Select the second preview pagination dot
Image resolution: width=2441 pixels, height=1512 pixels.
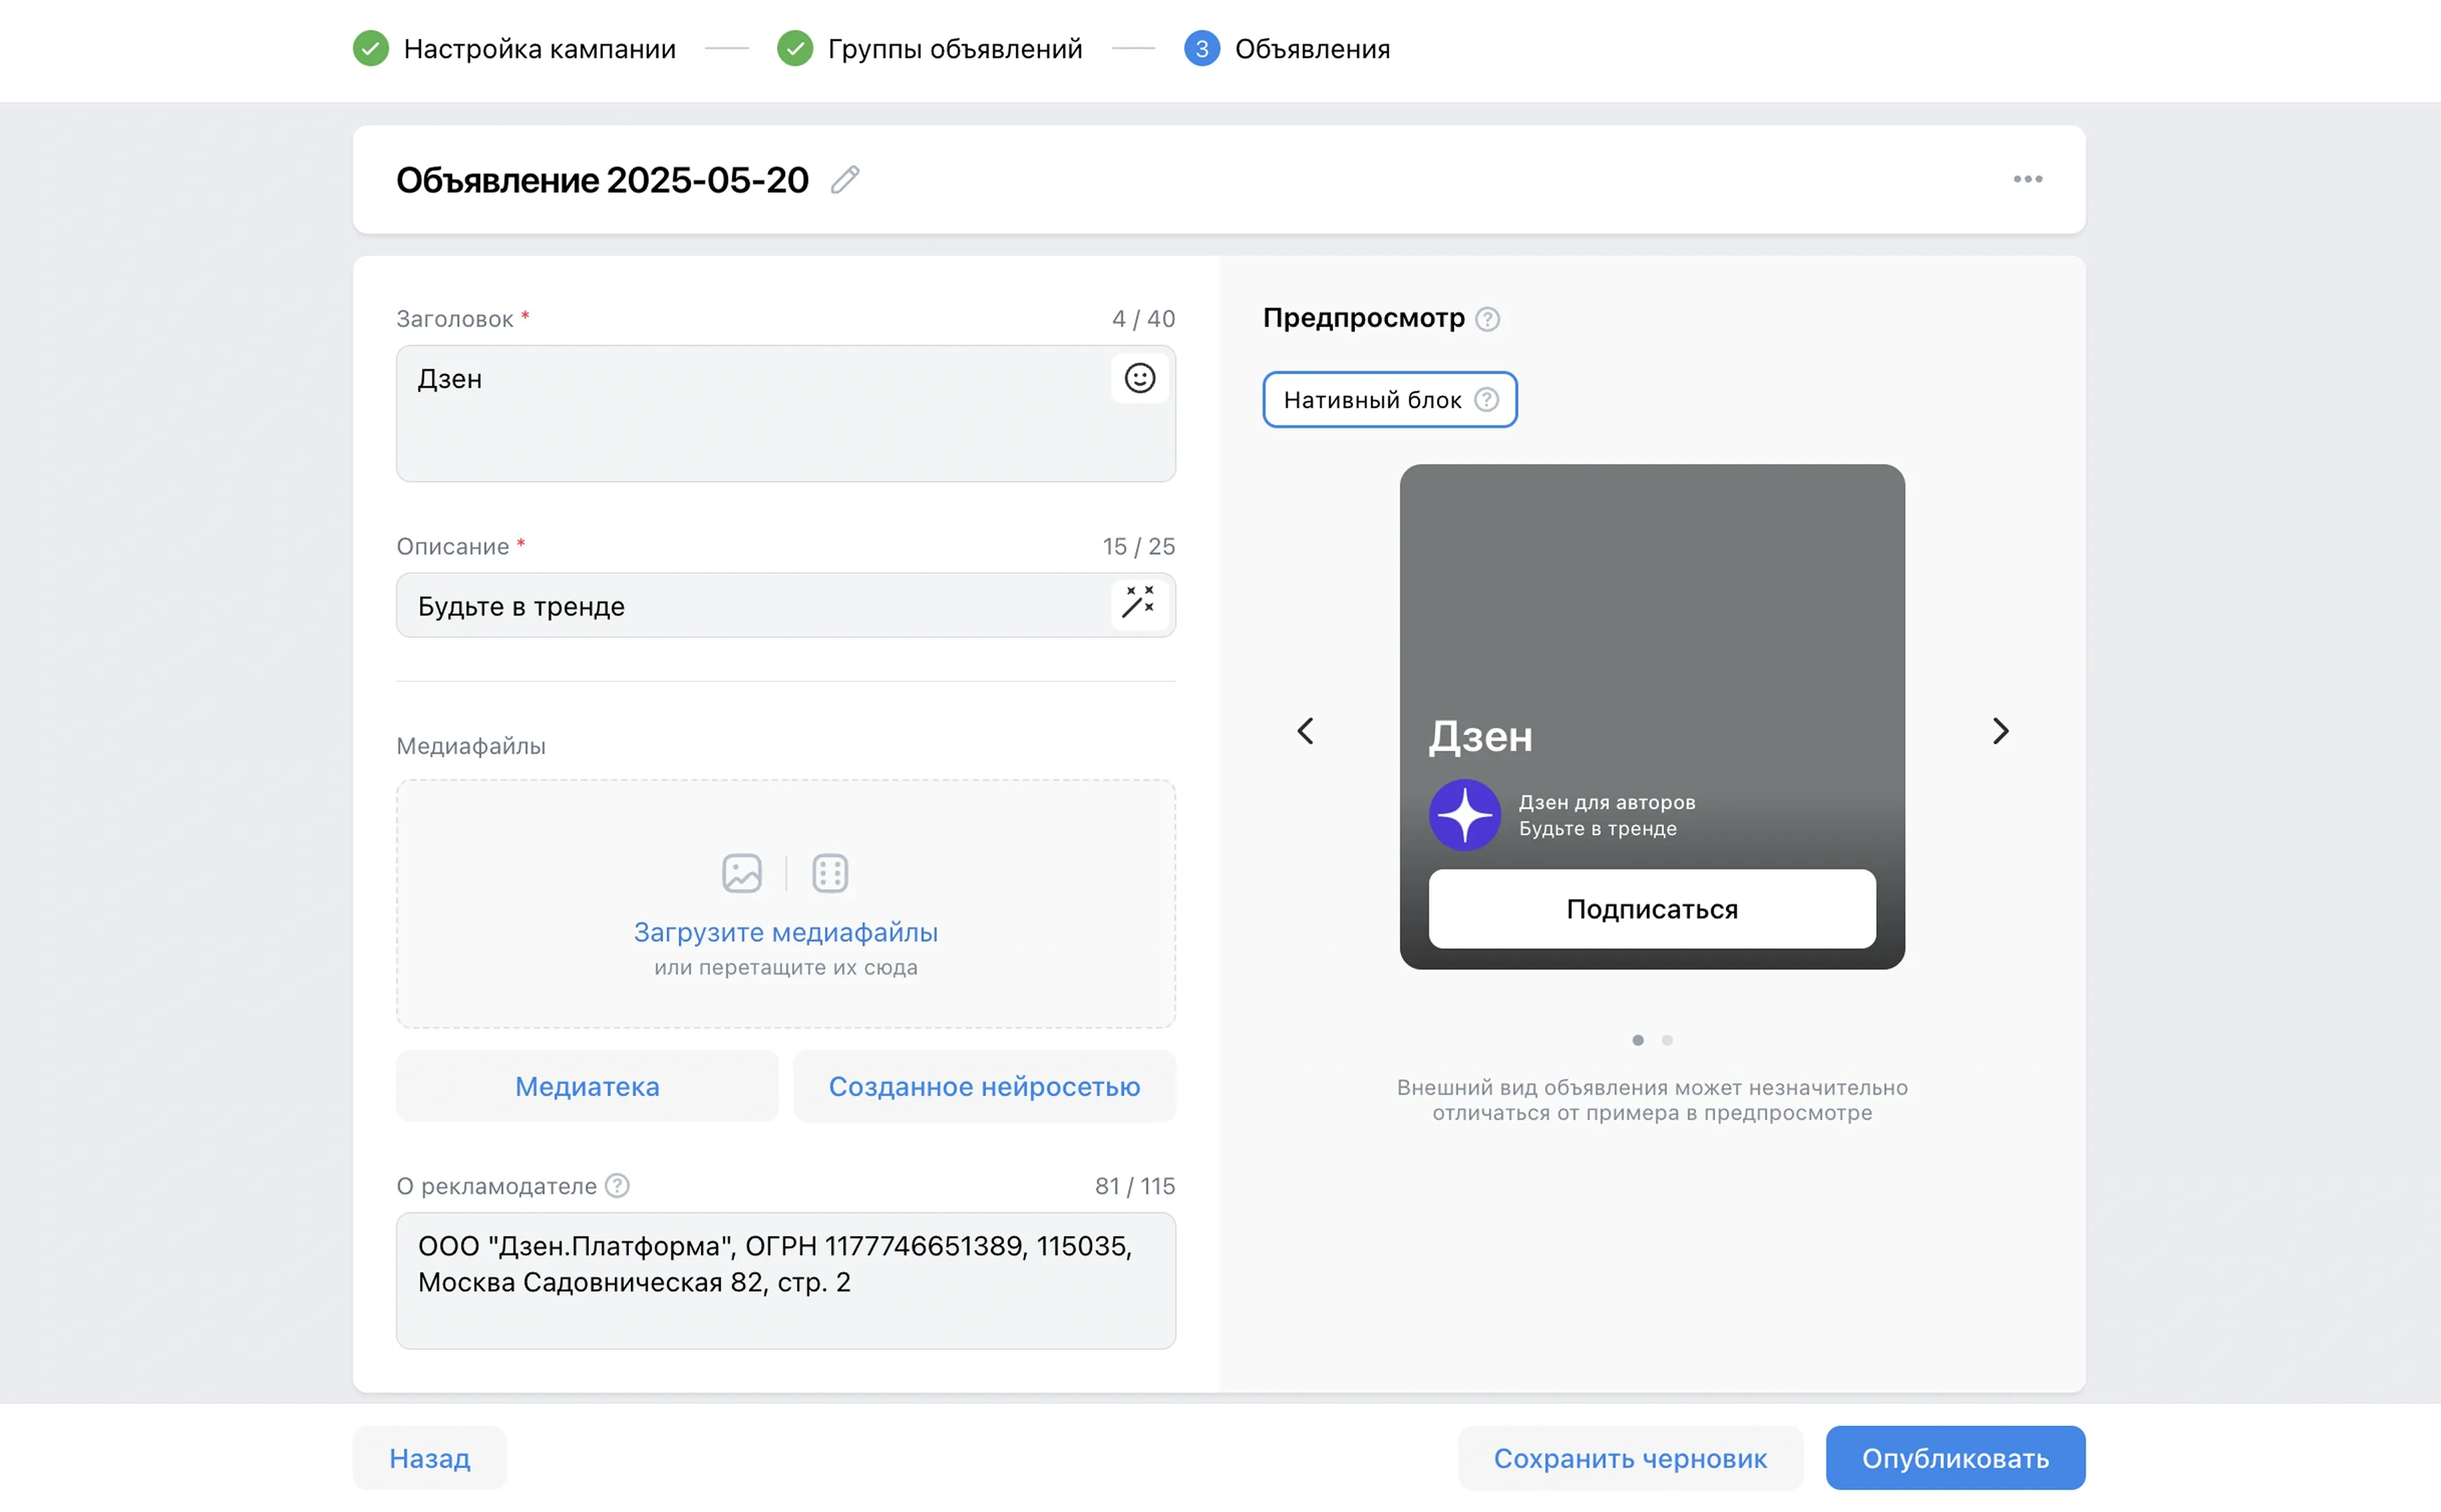pyautogui.click(x=1666, y=1040)
